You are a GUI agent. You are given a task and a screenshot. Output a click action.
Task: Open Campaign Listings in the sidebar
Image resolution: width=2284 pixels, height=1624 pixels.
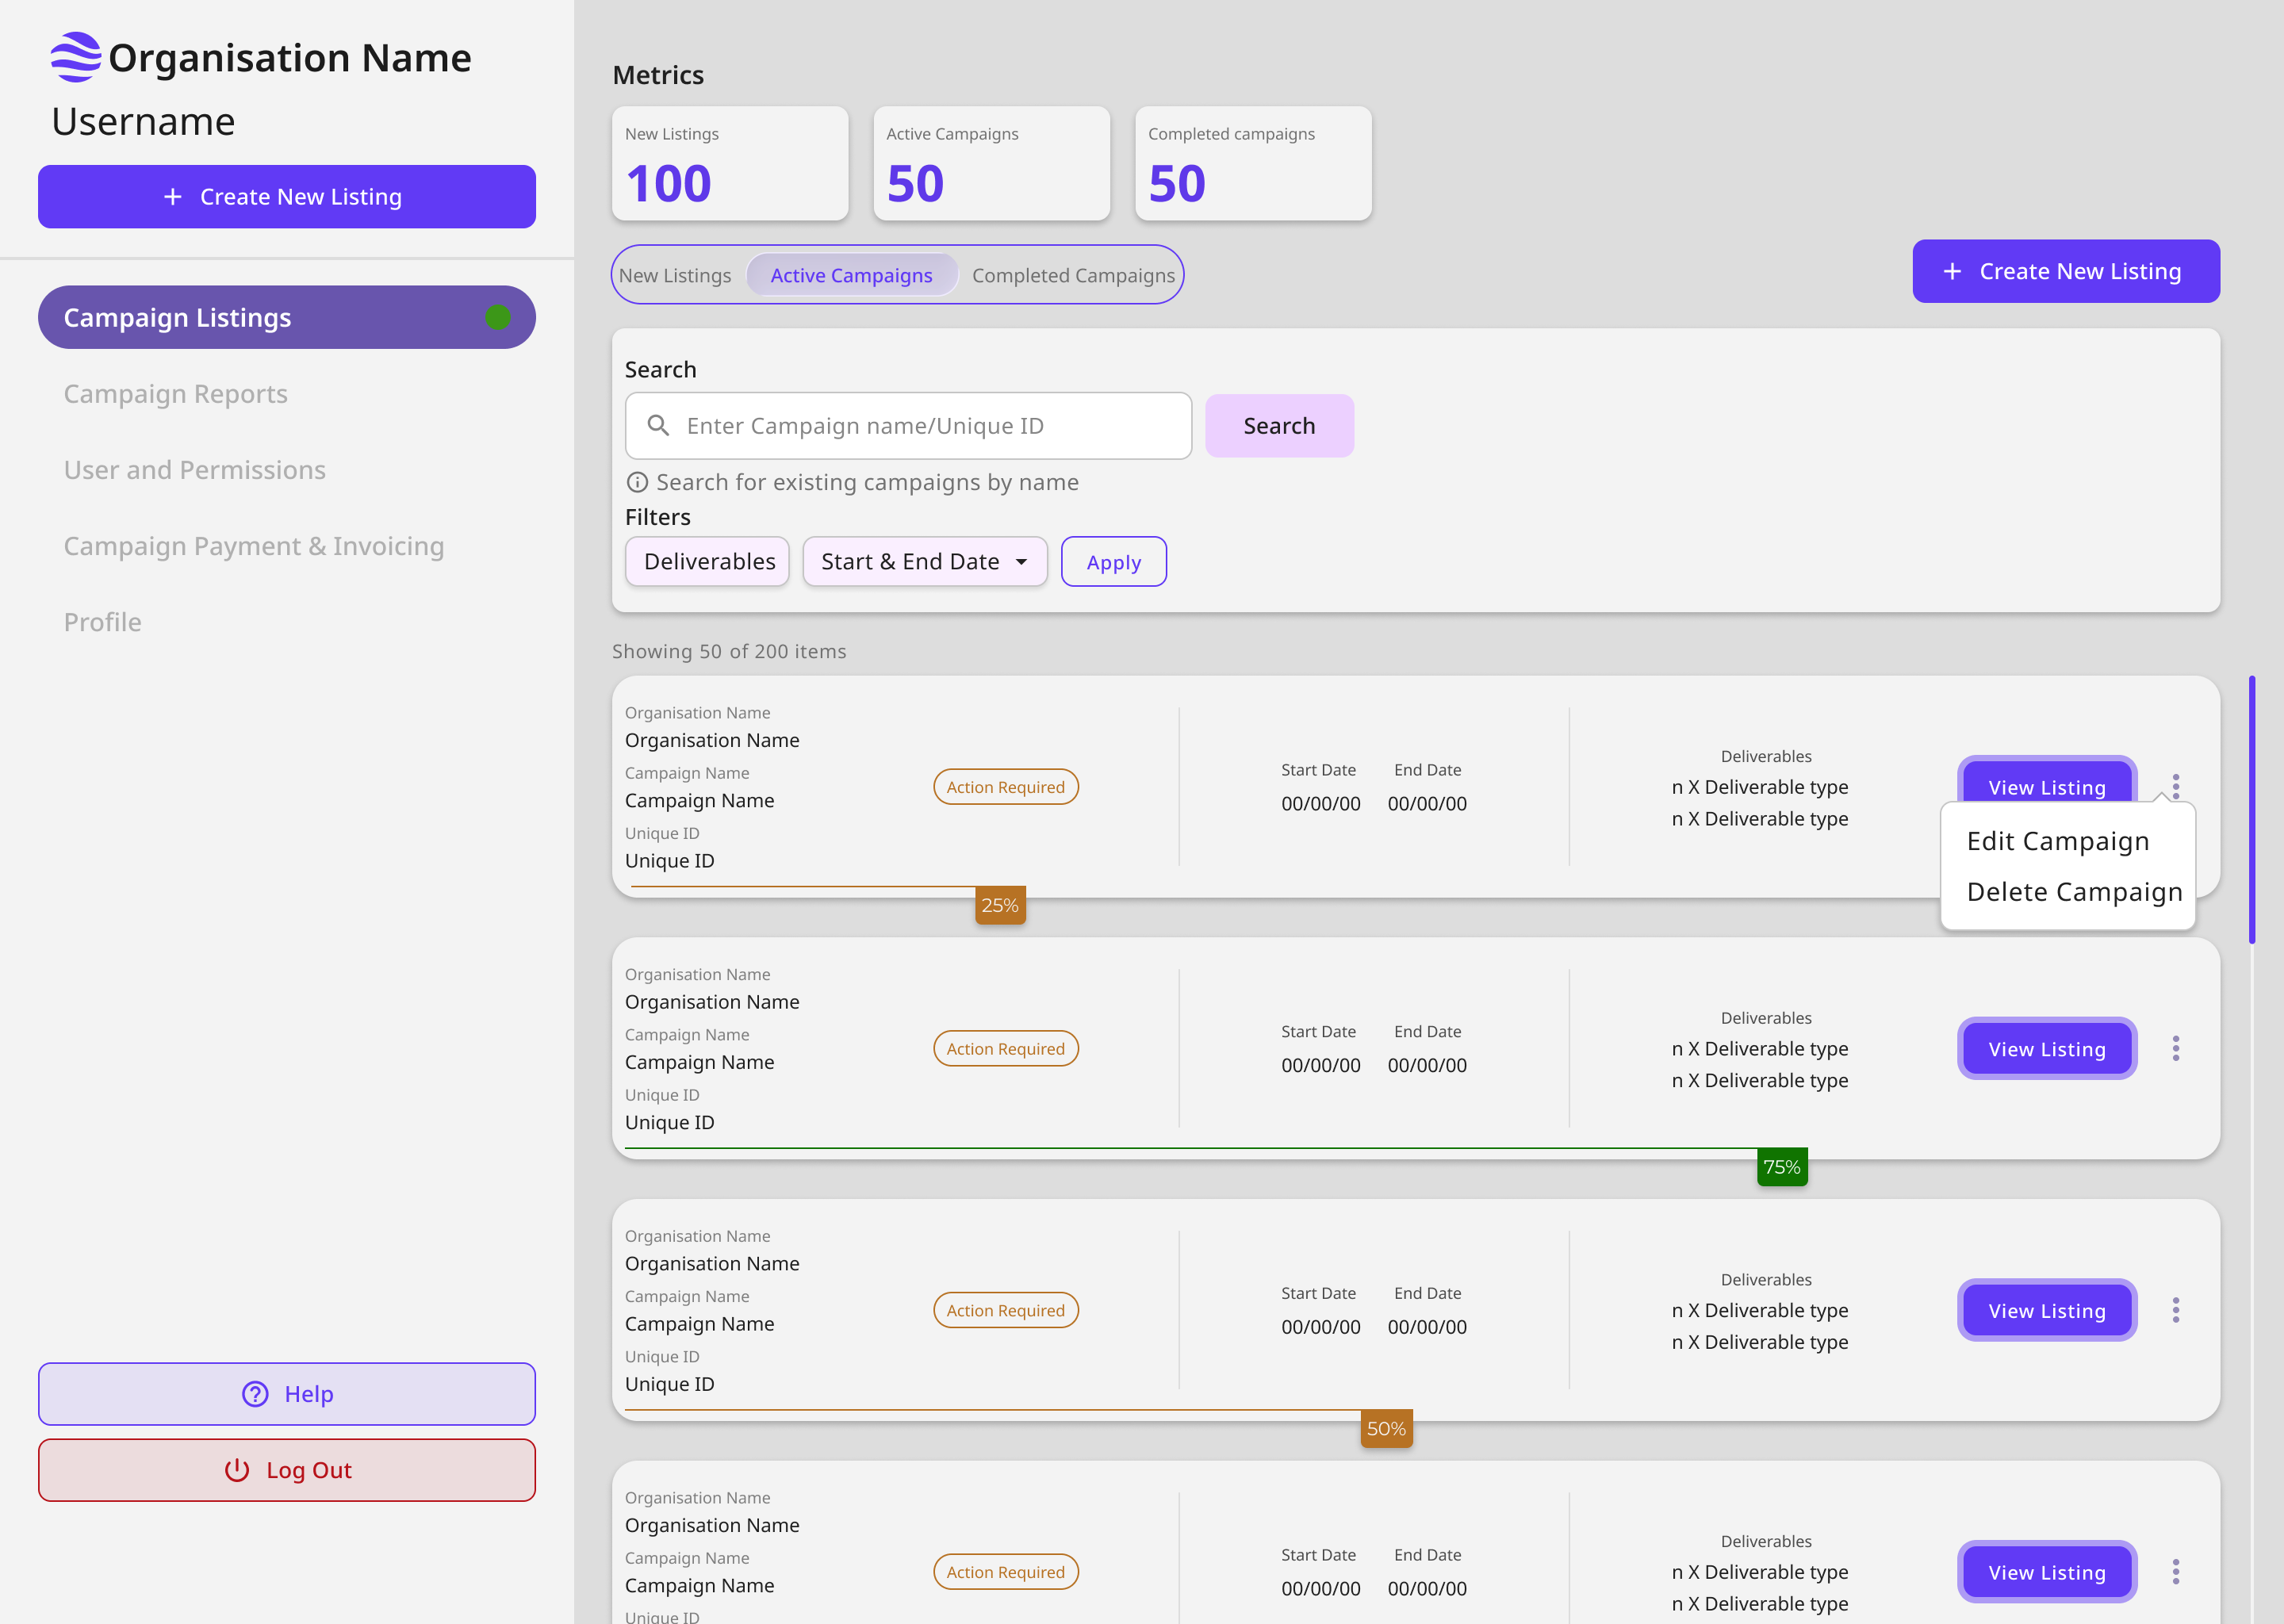[x=287, y=317]
